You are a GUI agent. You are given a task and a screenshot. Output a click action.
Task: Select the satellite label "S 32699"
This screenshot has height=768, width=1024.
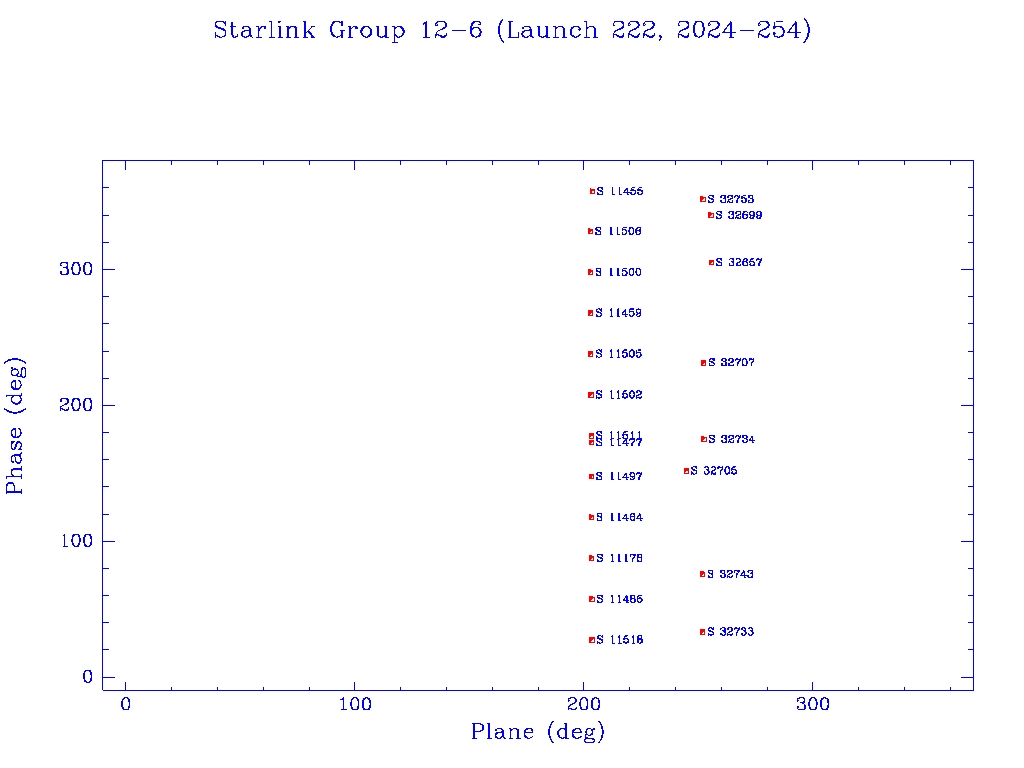click(739, 216)
